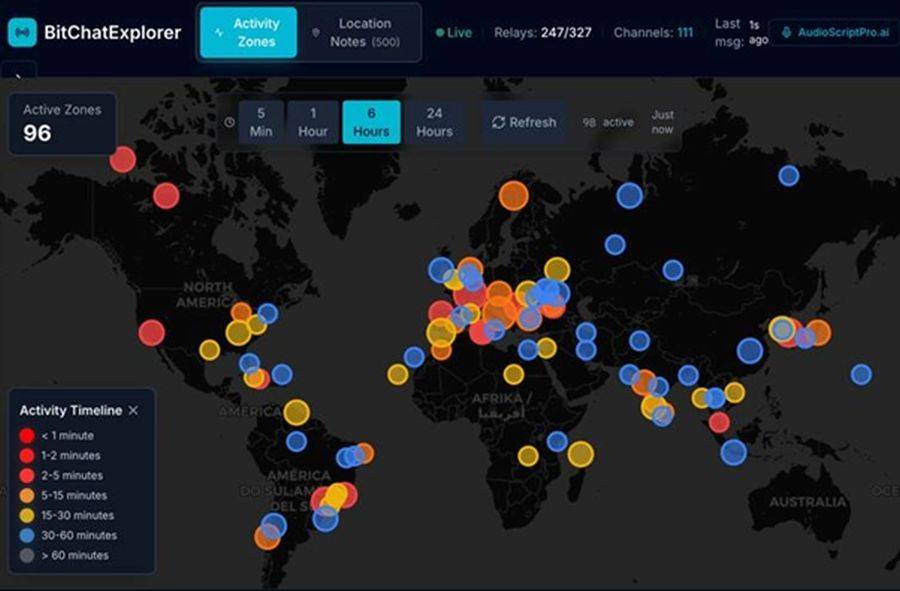This screenshot has width=900, height=591.
Task: Click the microphone icon in AudioScriptPro.ai badge
Action: point(787,33)
